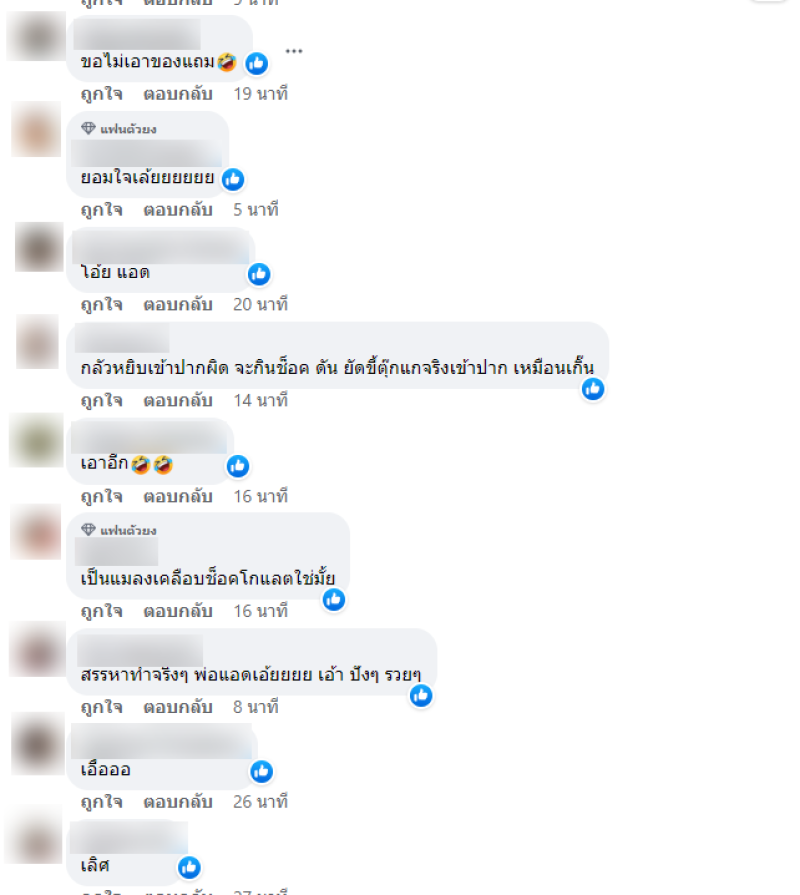Open the 8 นาที timestamp link
This screenshot has width=800, height=895.
point(256,707)
